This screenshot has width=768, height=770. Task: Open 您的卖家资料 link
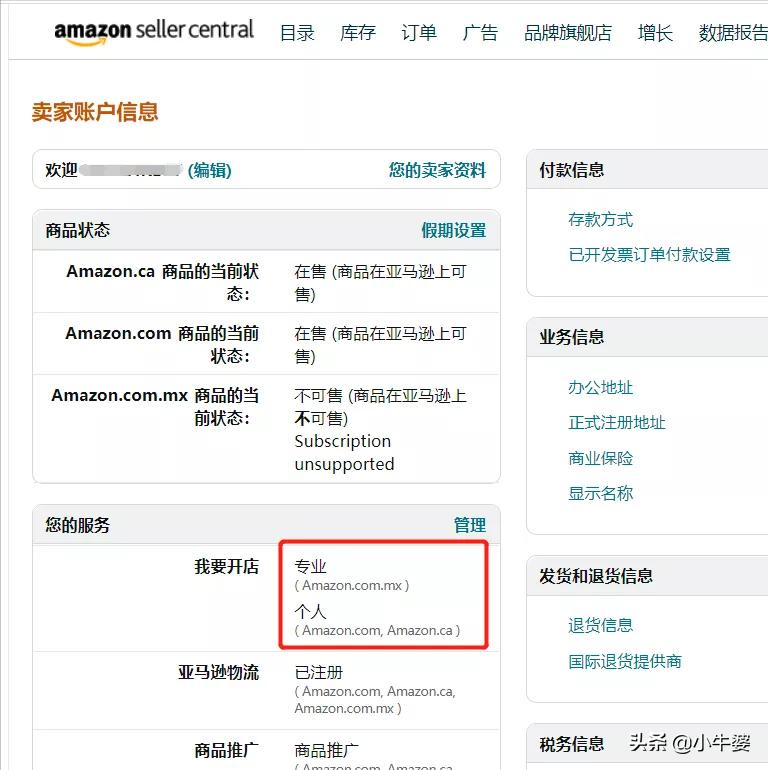point(437,170)
